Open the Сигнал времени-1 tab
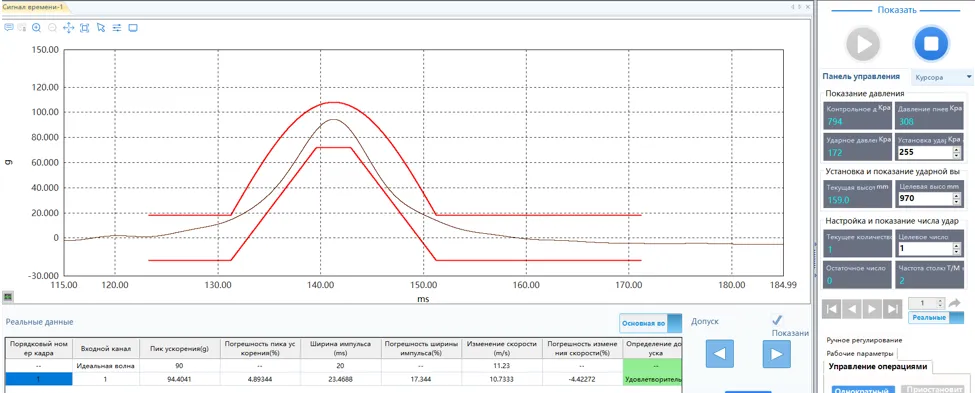Viewport: 975px width, 393px height. click(x=34, y=7)
